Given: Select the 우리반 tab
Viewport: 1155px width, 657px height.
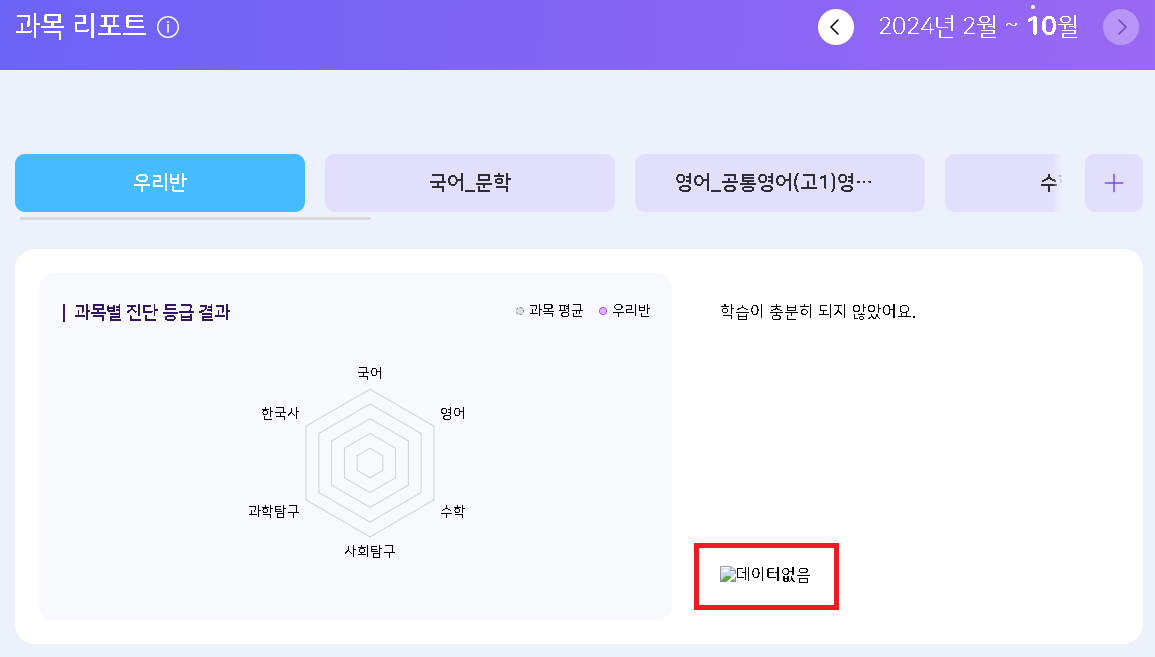Looking at the screenshot, I should pos(160,183).
